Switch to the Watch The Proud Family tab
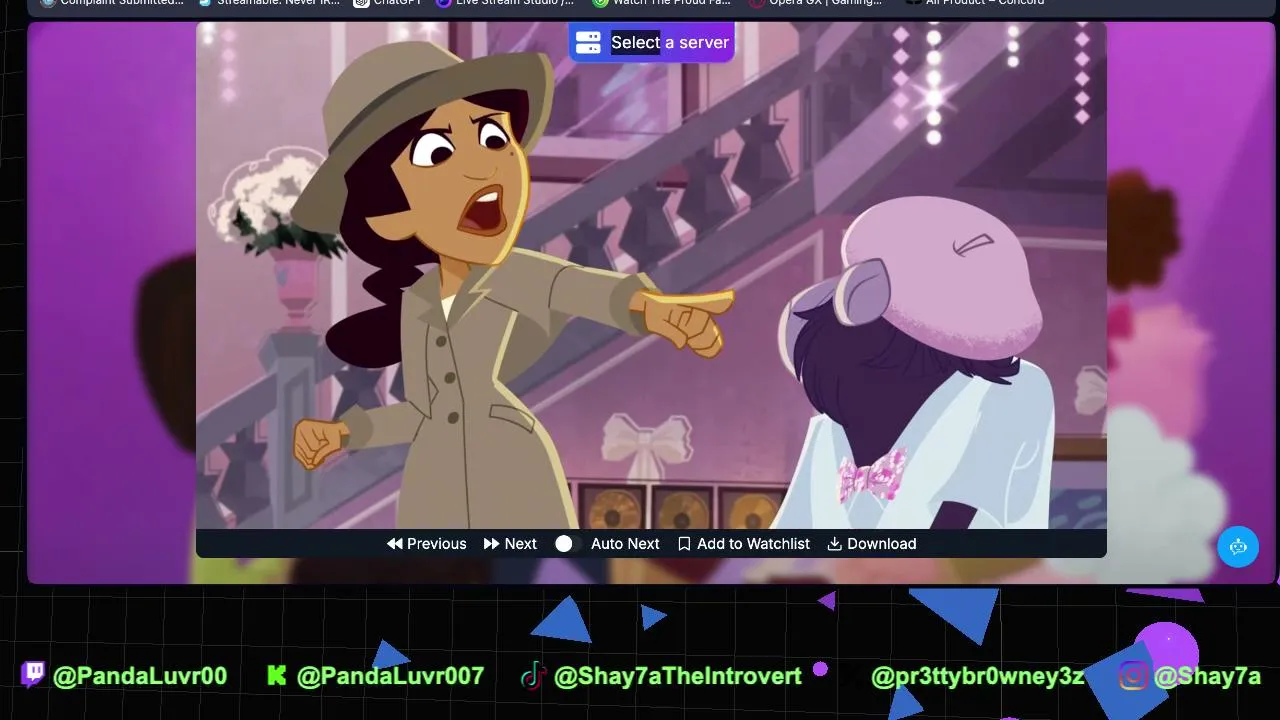The image size is (1280, 720). tap(662, 3)
